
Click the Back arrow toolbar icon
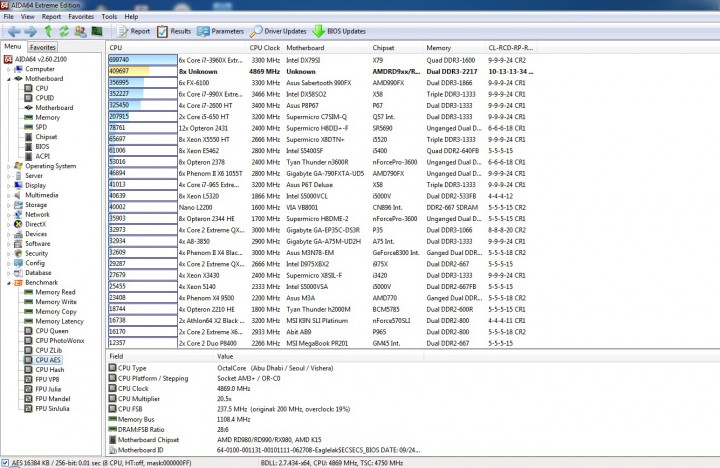pyautogui.click(x=14, y=31)
